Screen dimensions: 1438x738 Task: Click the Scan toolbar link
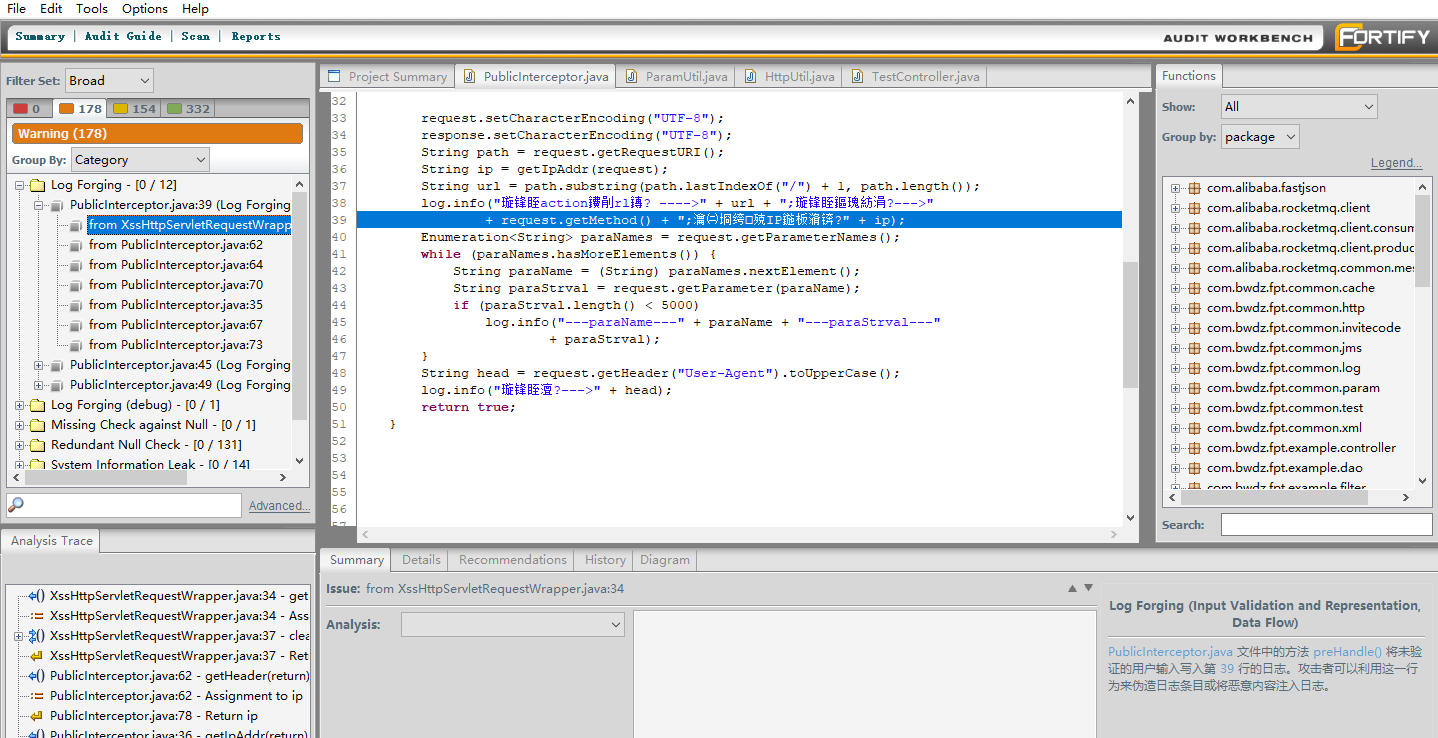(196, 36)
